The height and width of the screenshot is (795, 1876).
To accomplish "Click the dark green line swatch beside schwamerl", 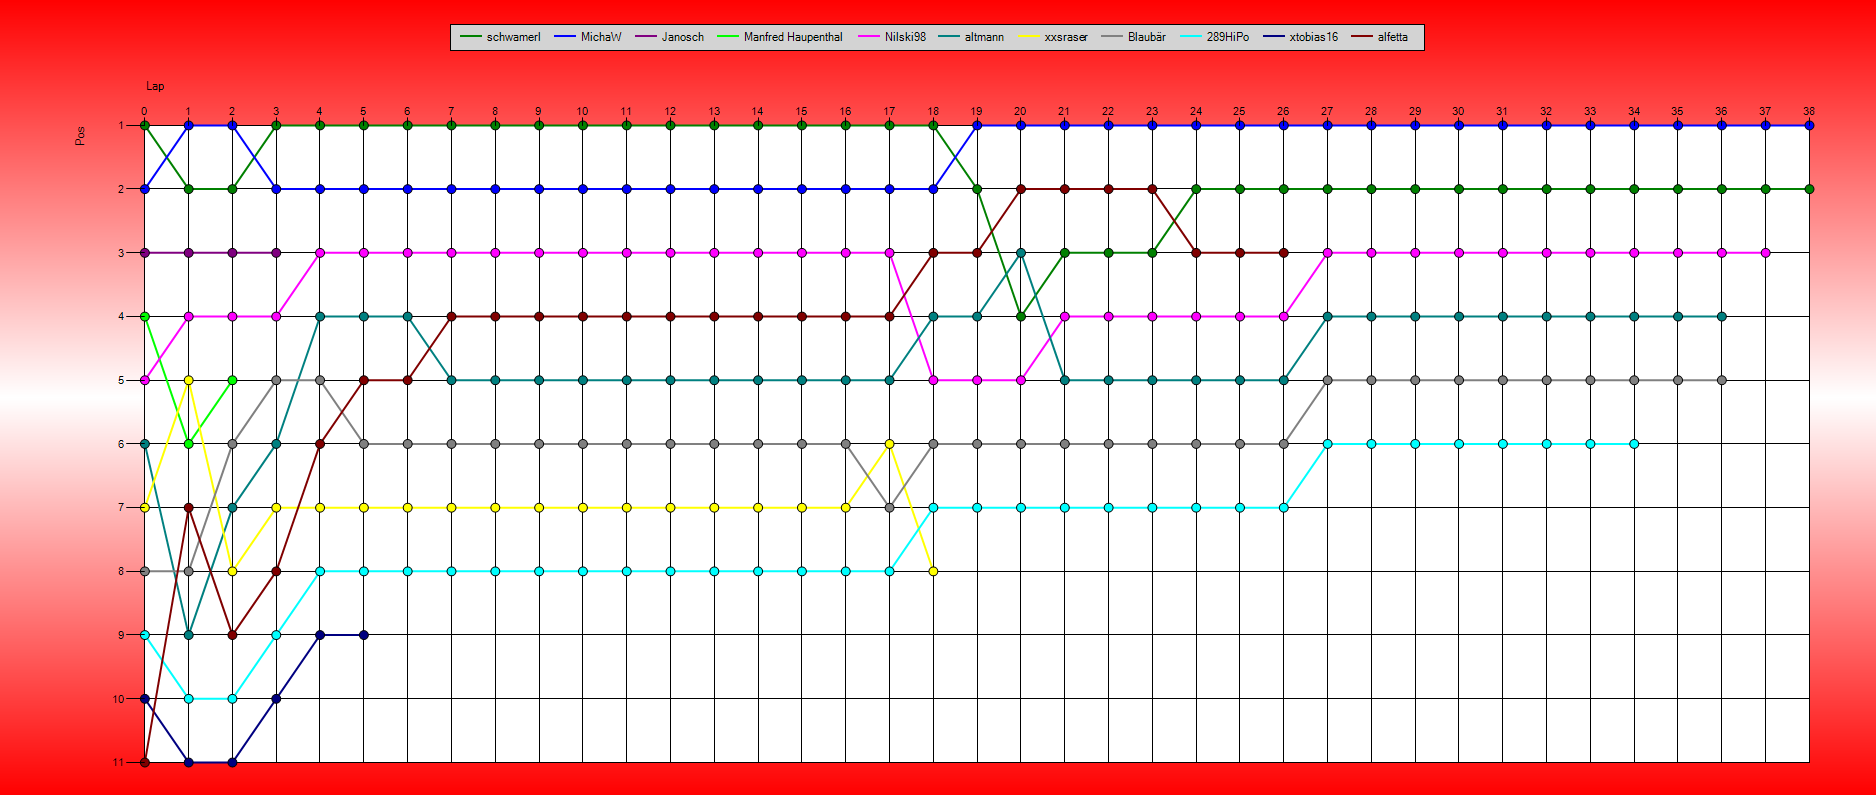I will (x=470, y=37).
